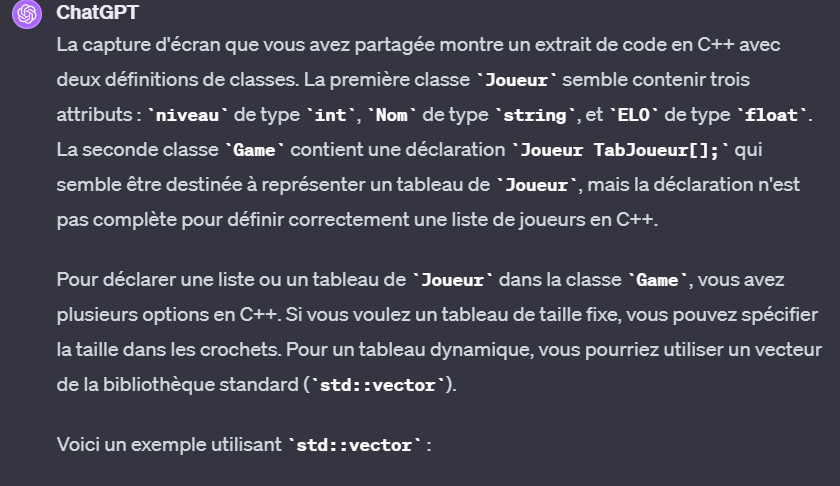Click `std::vector` code after 'Voici un exemple utilisant'
The width and height of the screenshot is (840, 486).
354,445
